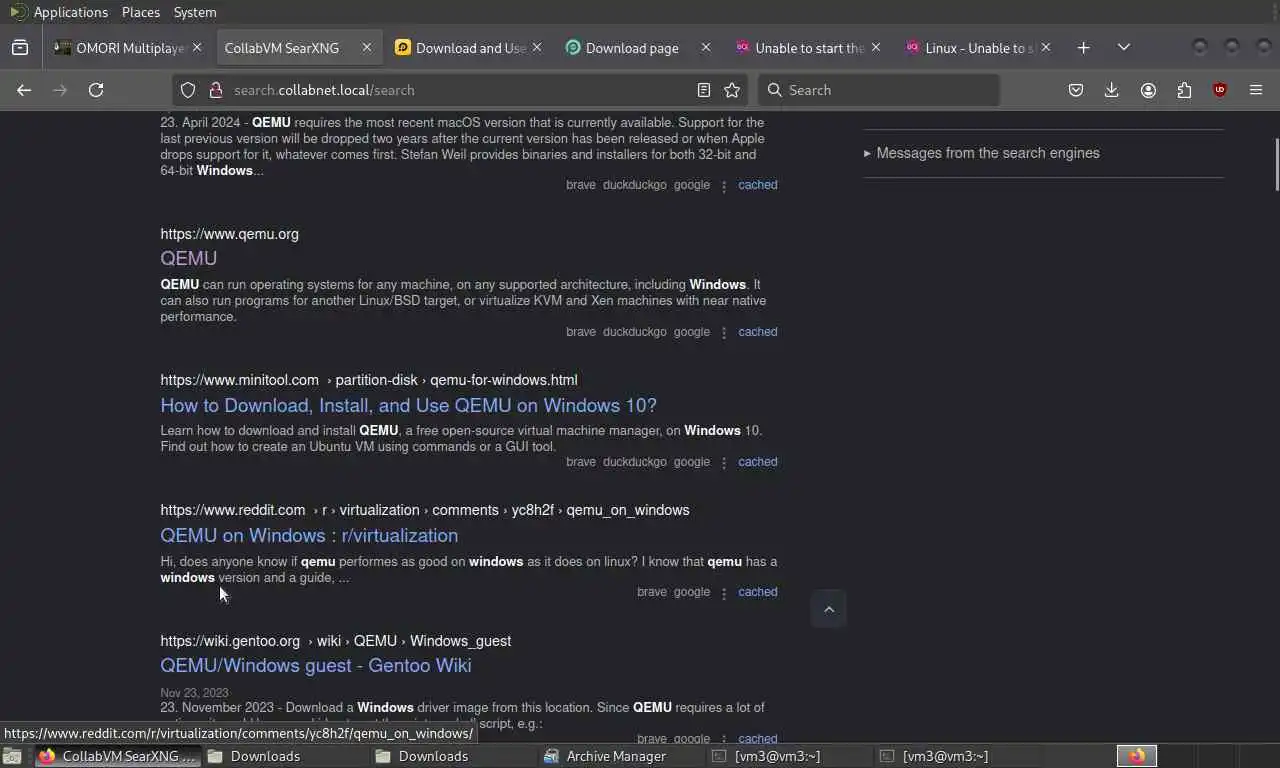Click show desktop icon in bottom panel
Viewport: 1280px width, 768px height.
(x=12, y=756)
